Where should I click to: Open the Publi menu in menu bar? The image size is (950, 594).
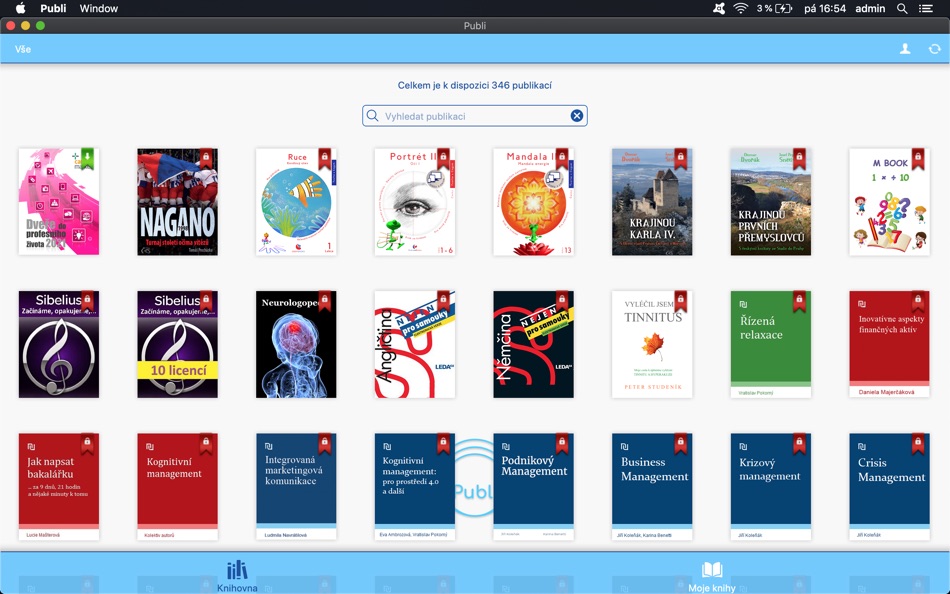point(53,8)
